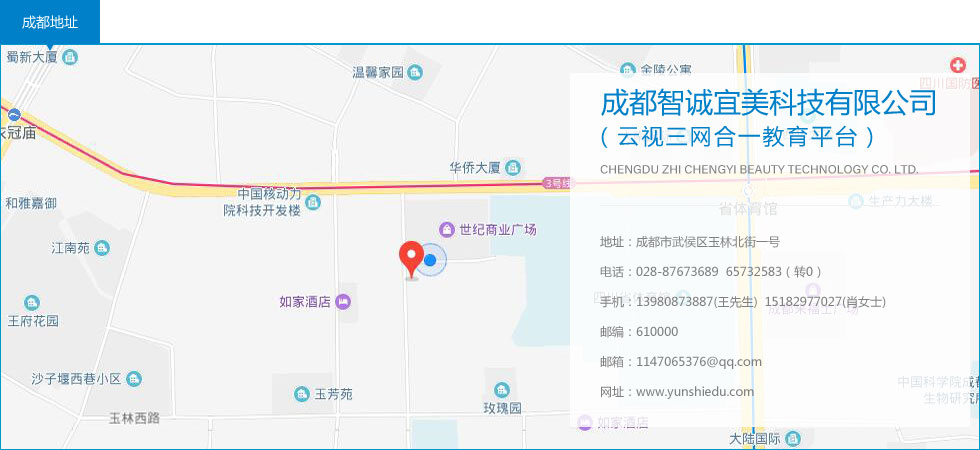Click the 大陆国际 building icon
The width and height of the screenshot is (980, 450).
792,439
